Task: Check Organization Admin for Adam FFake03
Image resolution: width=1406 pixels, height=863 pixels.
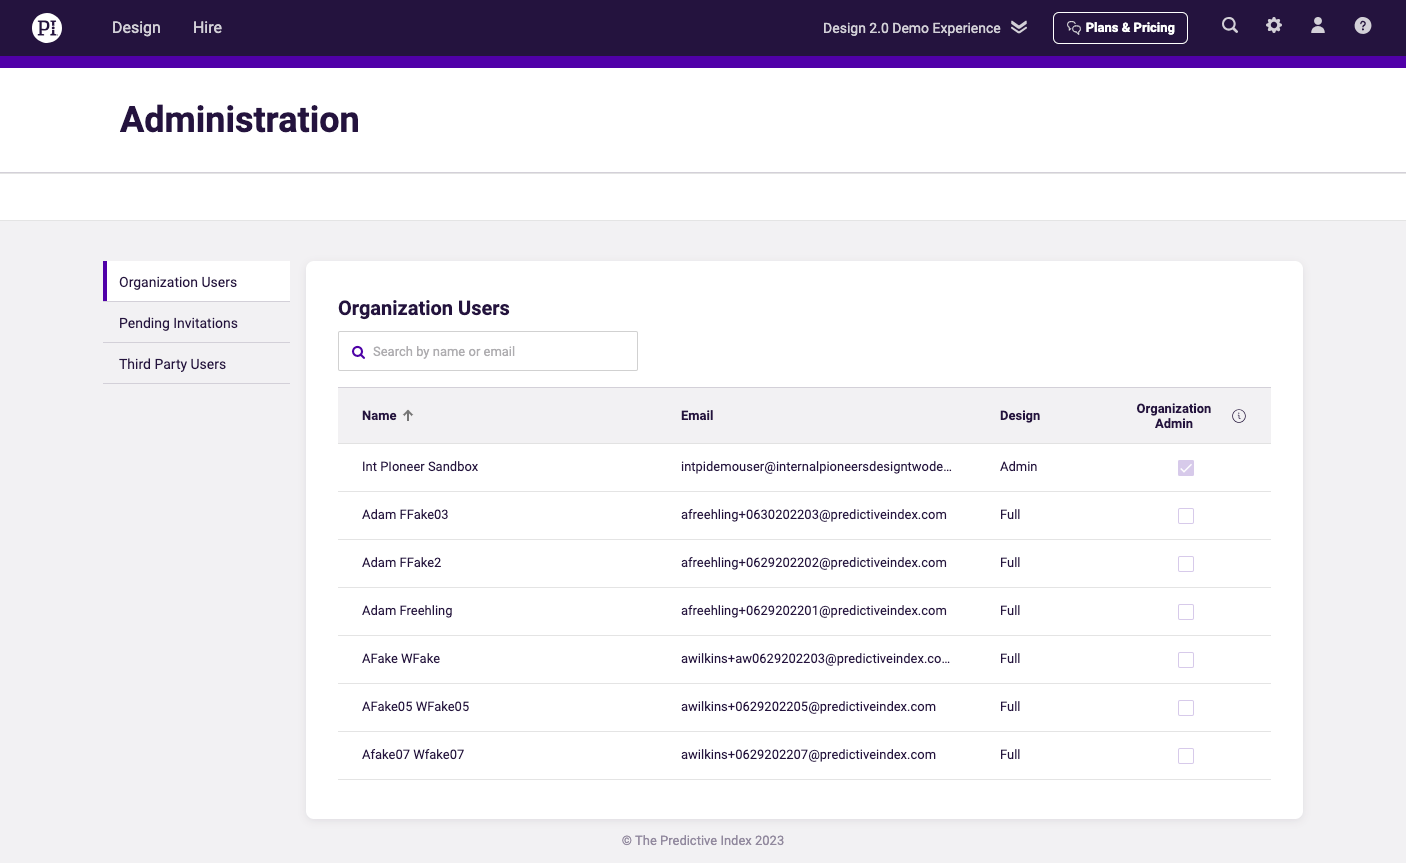Action: pos(1186,516)
